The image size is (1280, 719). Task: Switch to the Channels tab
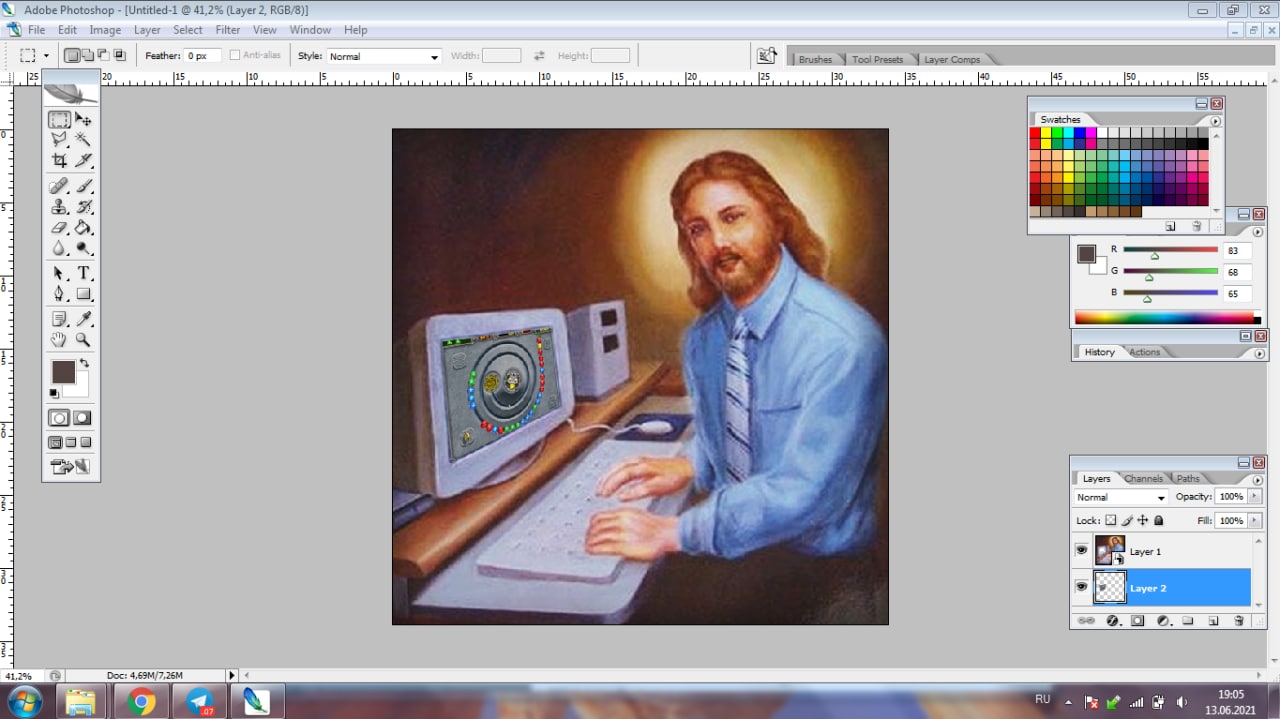pos(1144,479)
